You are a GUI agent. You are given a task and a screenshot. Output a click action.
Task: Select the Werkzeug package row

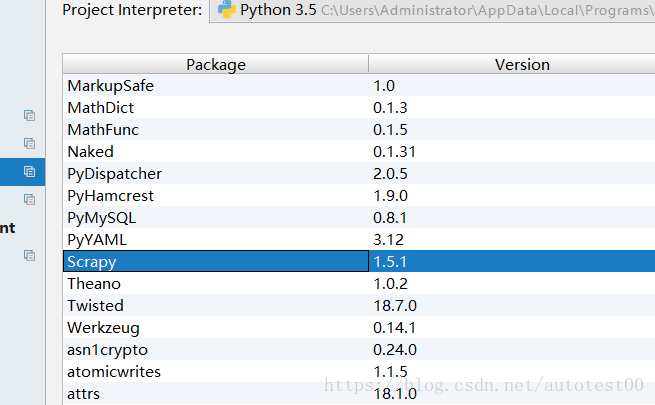(x=359, y=327)
